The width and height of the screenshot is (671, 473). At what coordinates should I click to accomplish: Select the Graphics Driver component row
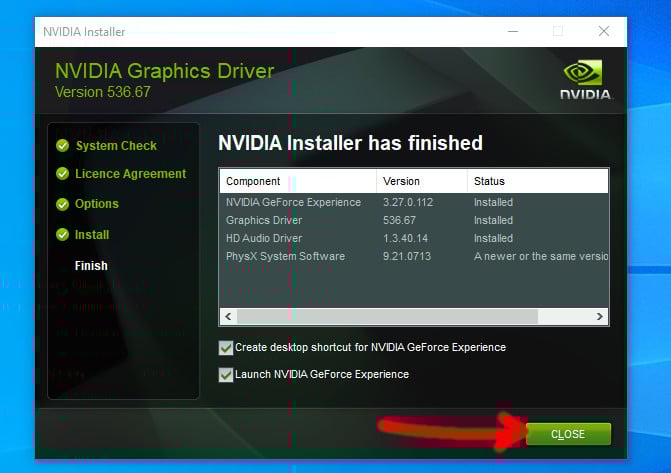coord(414,220)
